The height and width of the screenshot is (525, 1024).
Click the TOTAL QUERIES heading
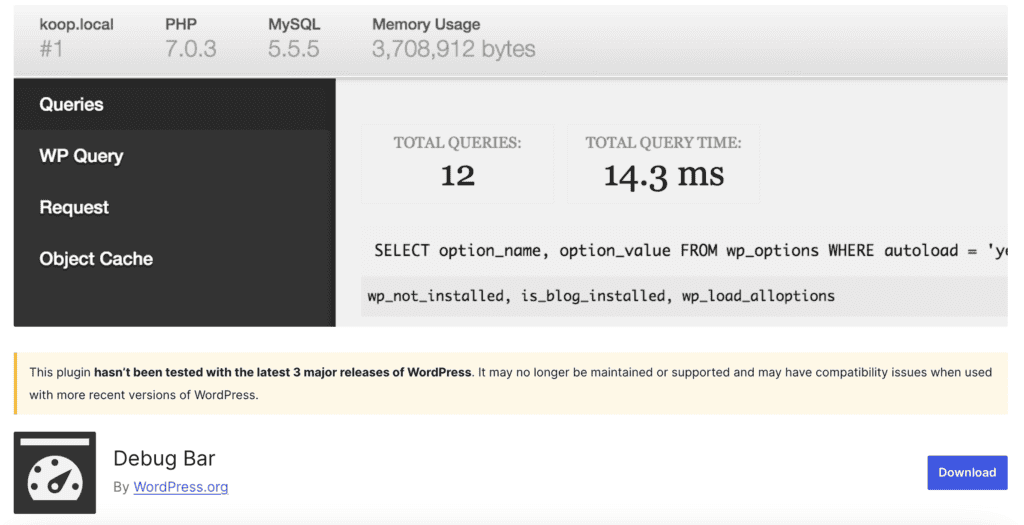(457, 143)
